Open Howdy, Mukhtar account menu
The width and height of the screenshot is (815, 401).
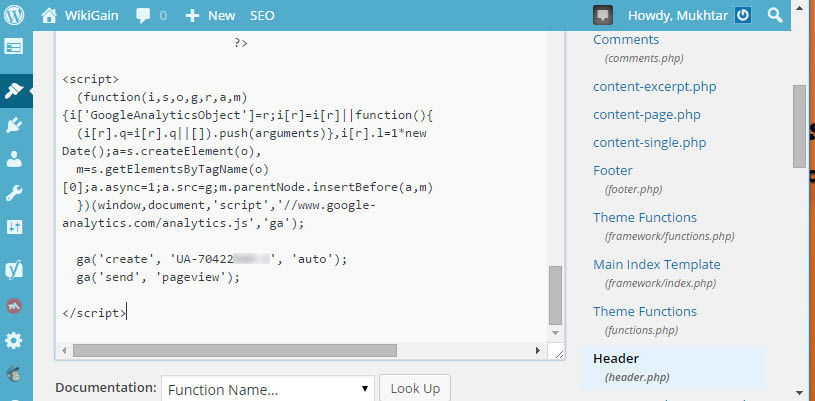pyautogui.click(x=677, y=16)
